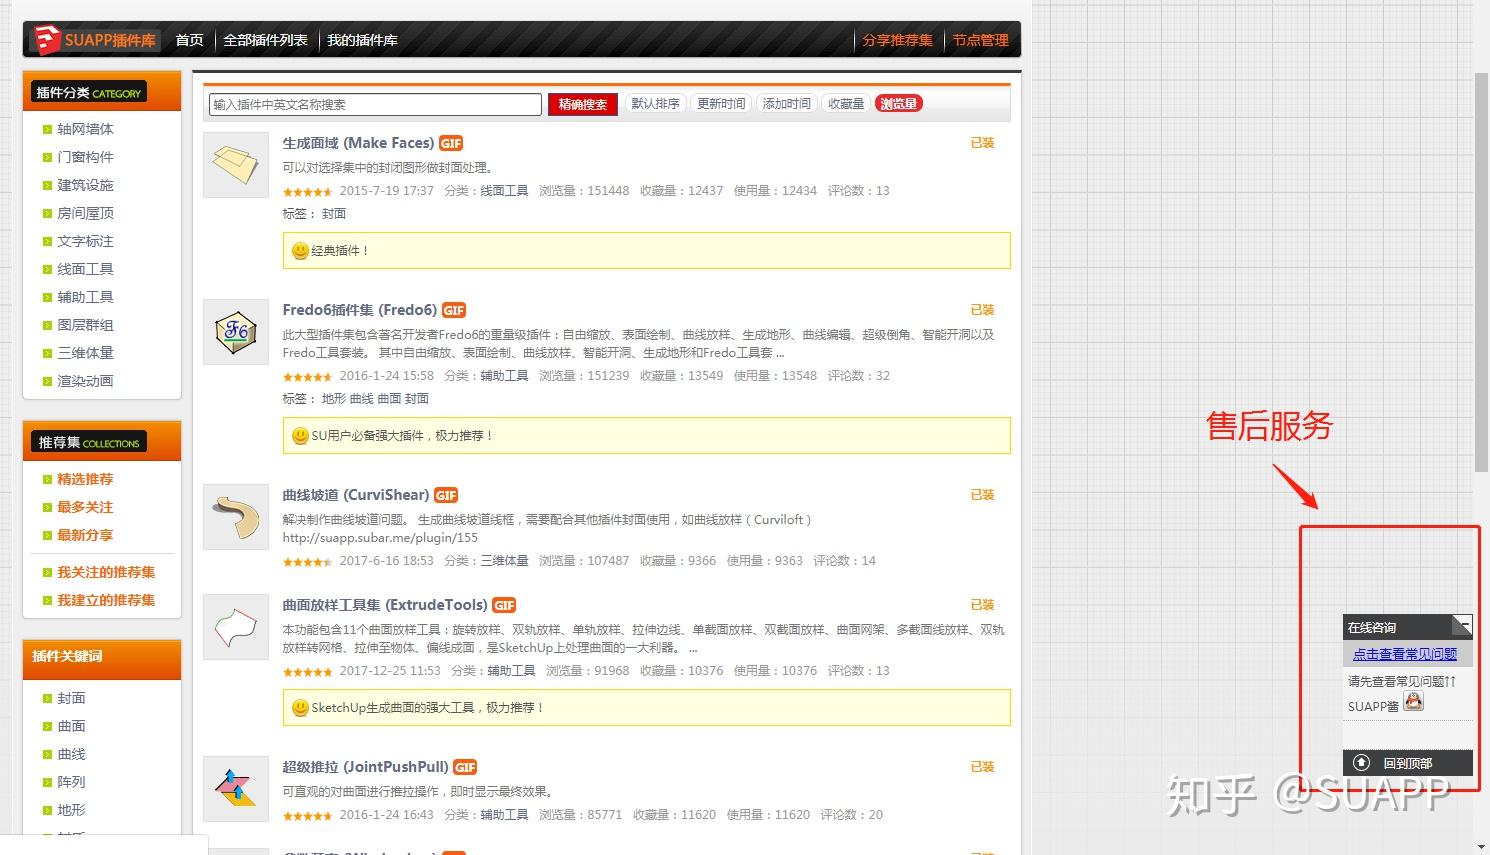The width and height of the screenshot is (1490, 855).
Task: Sort by 添加时间
Action: (x=787, y=103)
